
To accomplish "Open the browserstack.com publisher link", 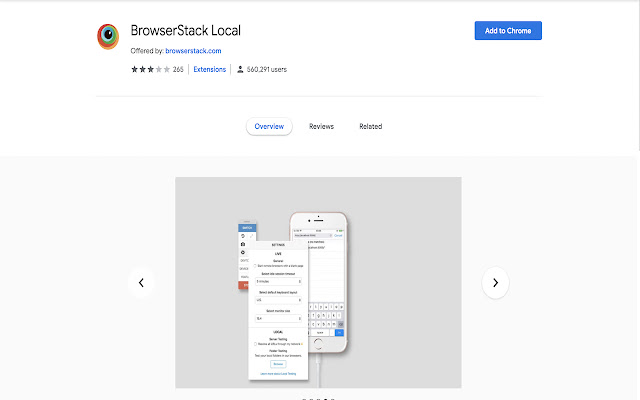I will (193, 51).
